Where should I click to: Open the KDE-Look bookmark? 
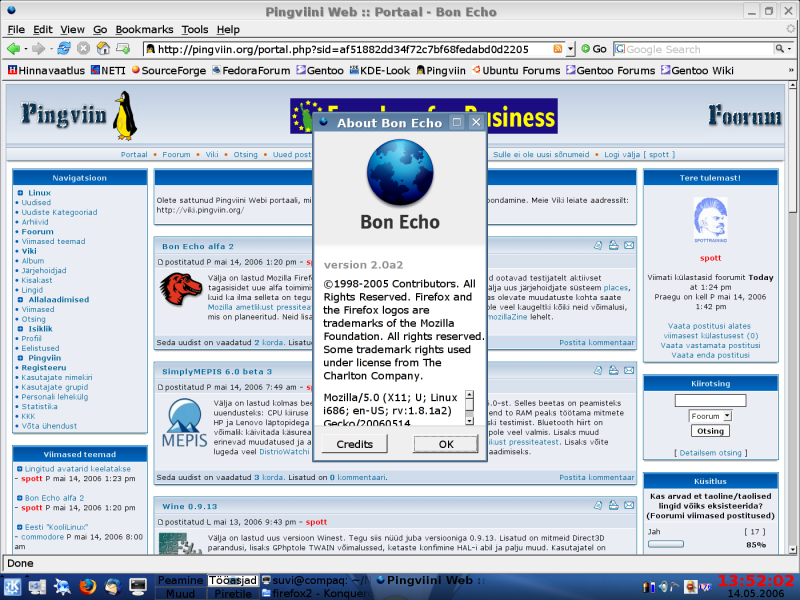[380, 70]
